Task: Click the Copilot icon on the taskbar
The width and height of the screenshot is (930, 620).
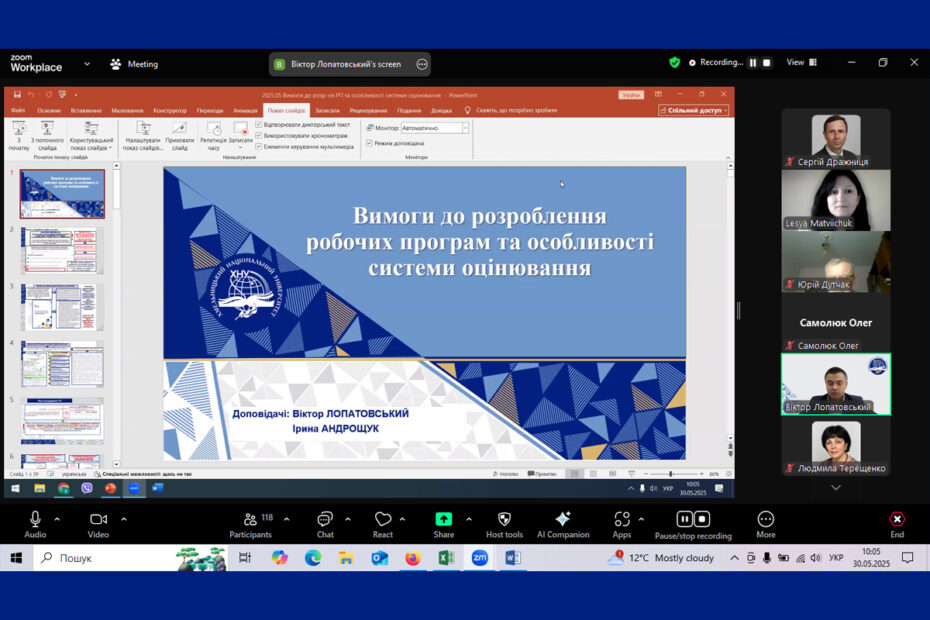Action: (x=279, y=558)
